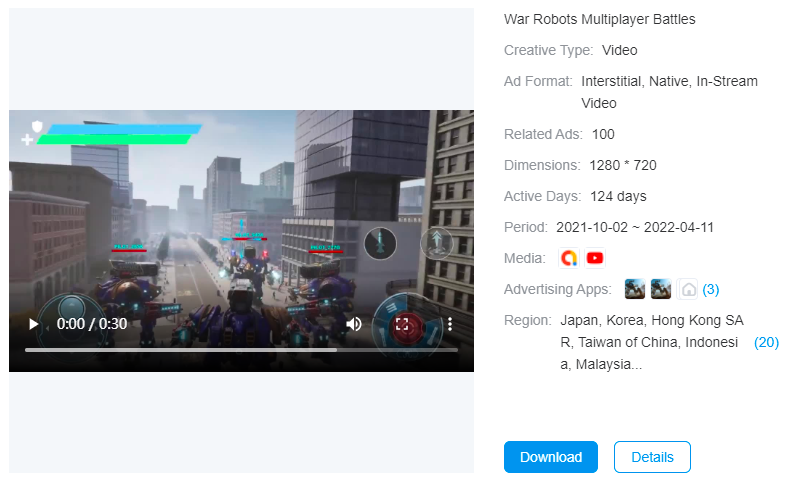Open the Details page

[652, 457]
